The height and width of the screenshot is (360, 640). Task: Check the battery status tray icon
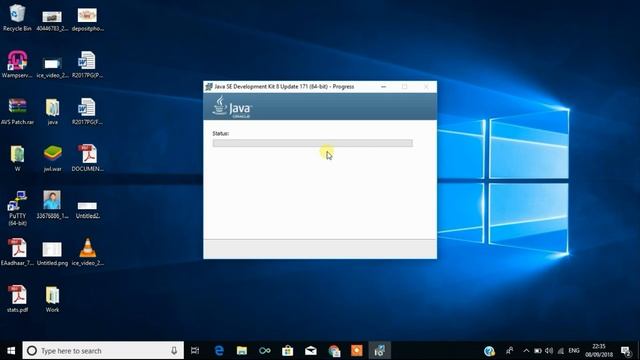pyautogui.click(x=538, y=351)
